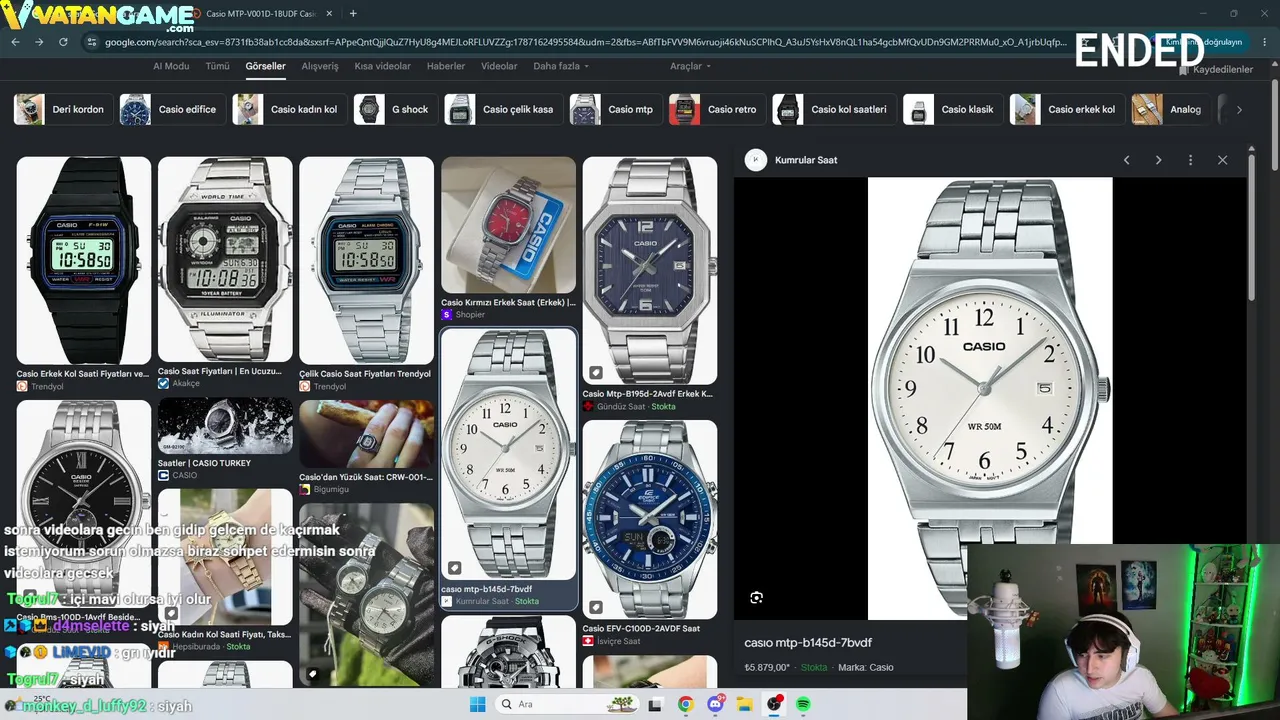Image resolution: width=1280 pixels, height=720 pixels.
Task: View site information icon in address bar
Action: click(x=92, y=42)
